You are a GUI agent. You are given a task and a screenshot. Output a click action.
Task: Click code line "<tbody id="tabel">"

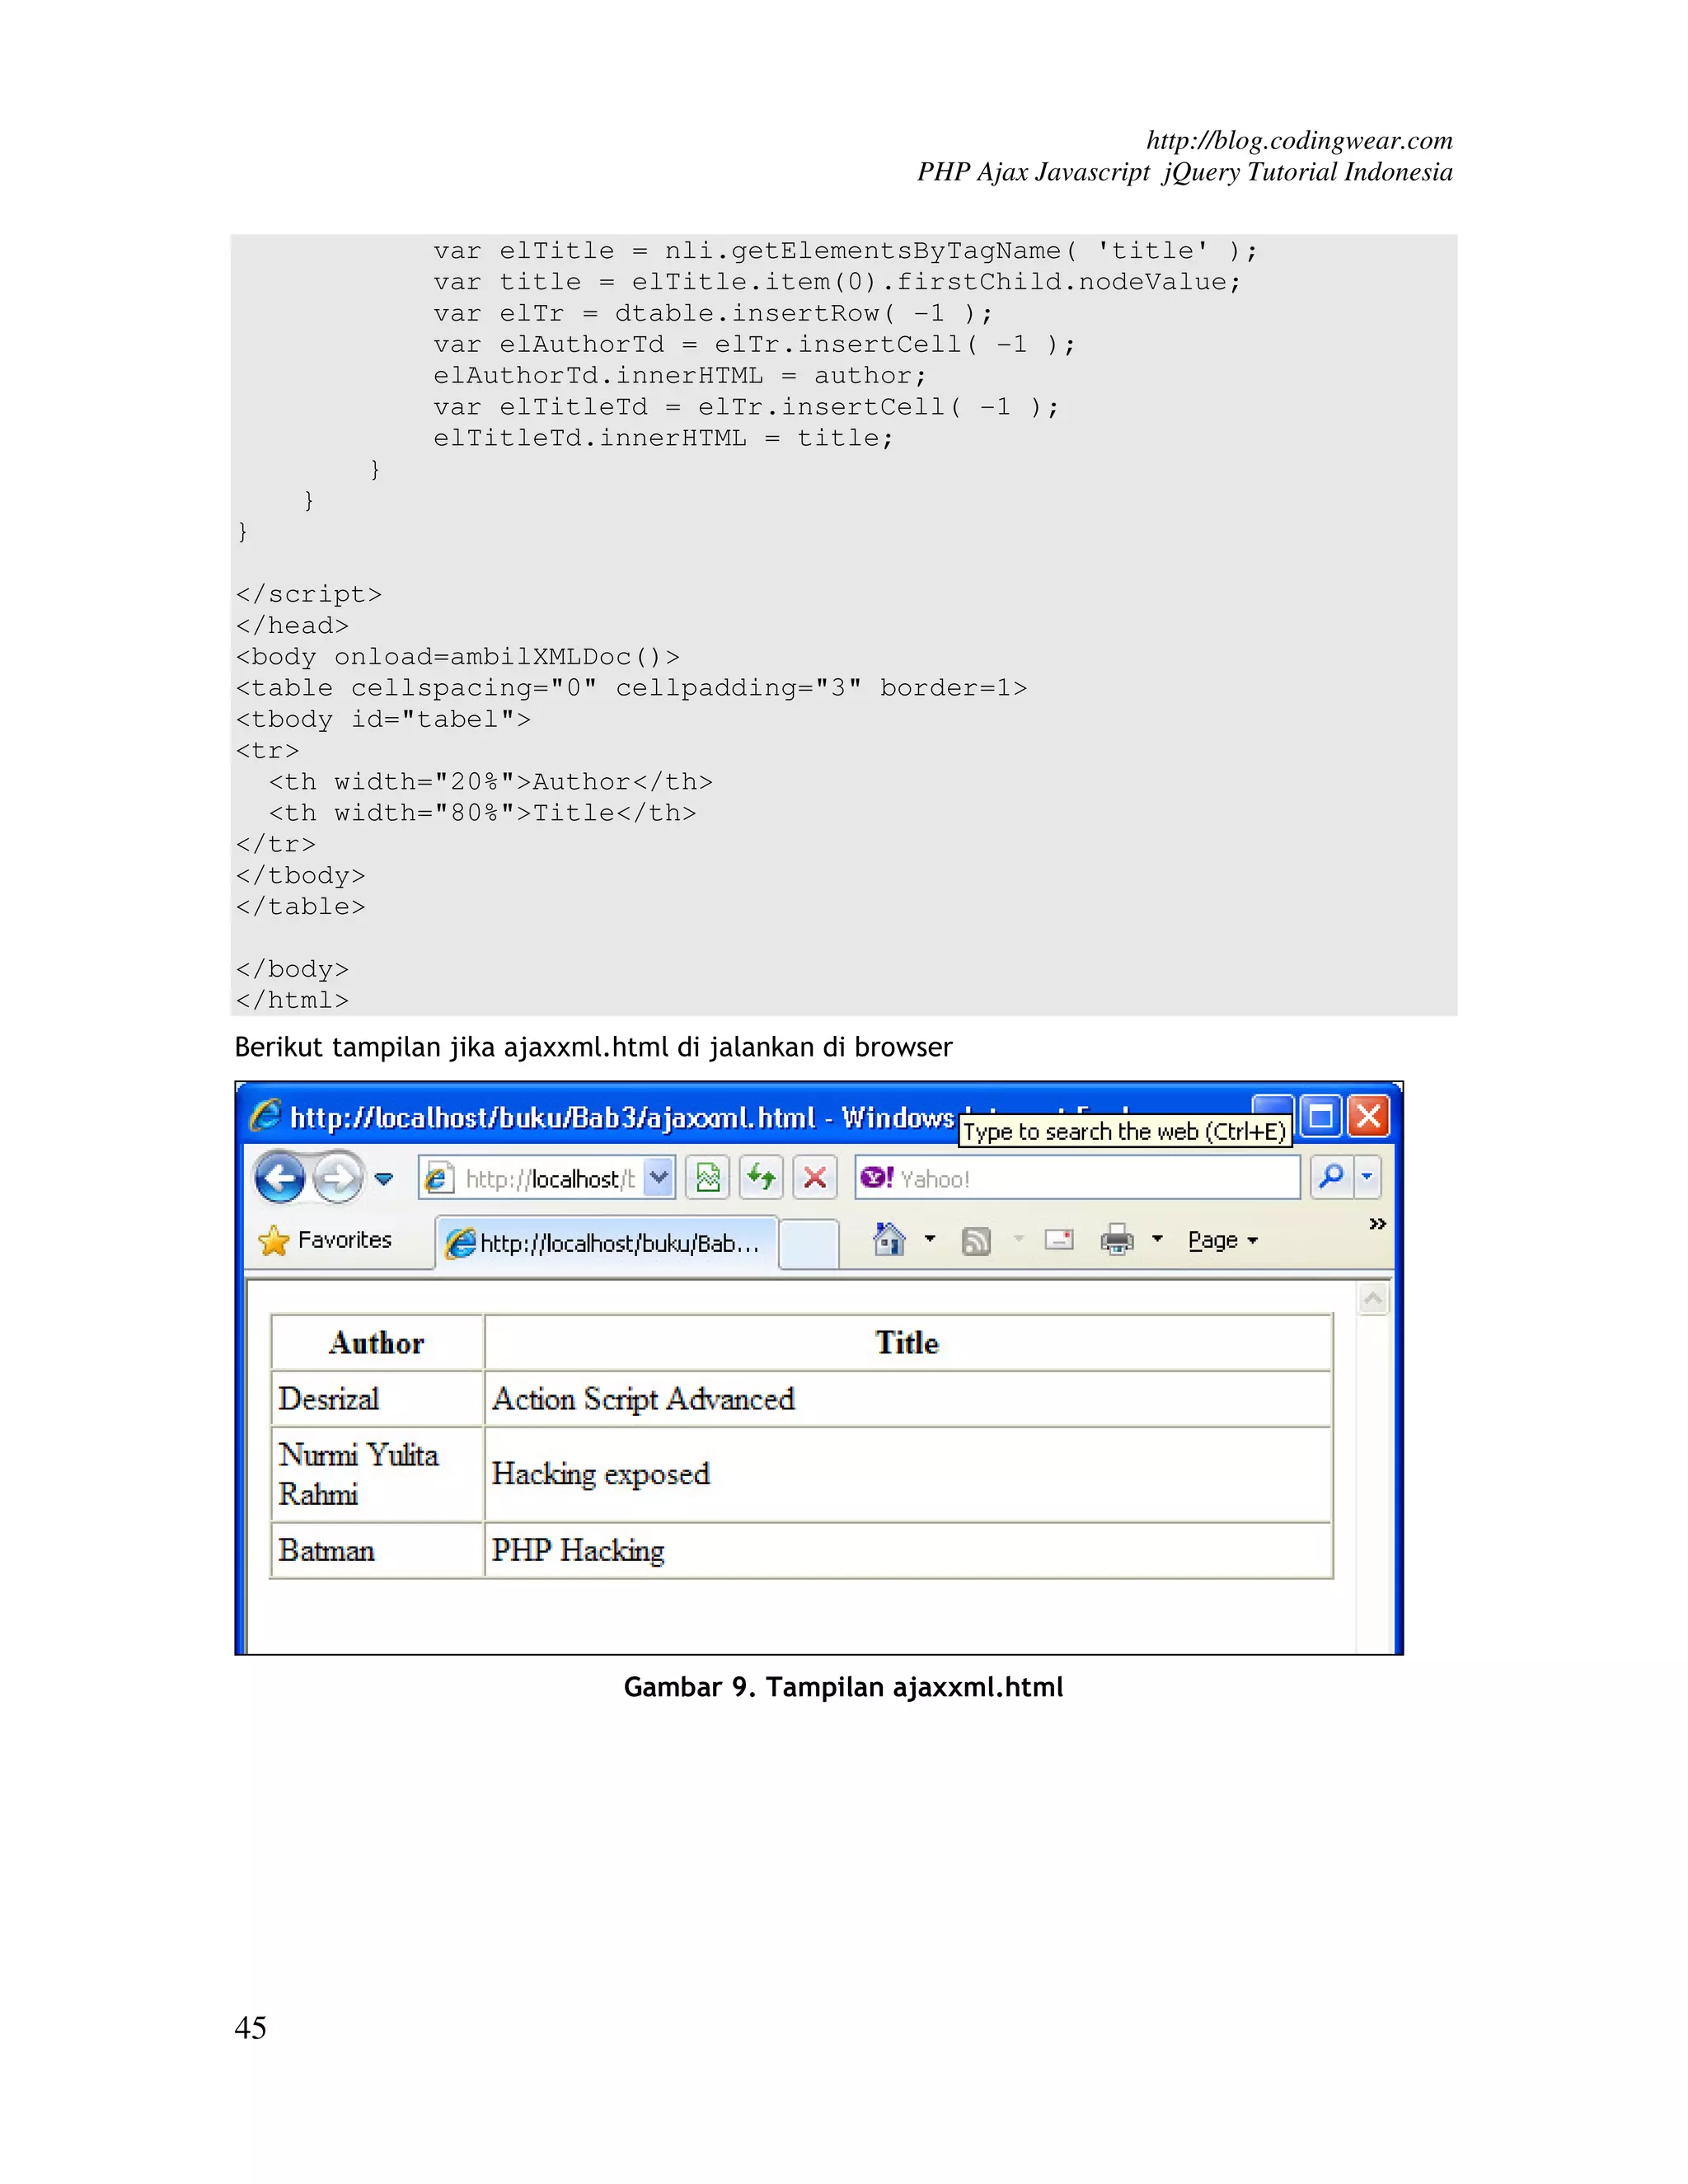click(x=383, y=719)
